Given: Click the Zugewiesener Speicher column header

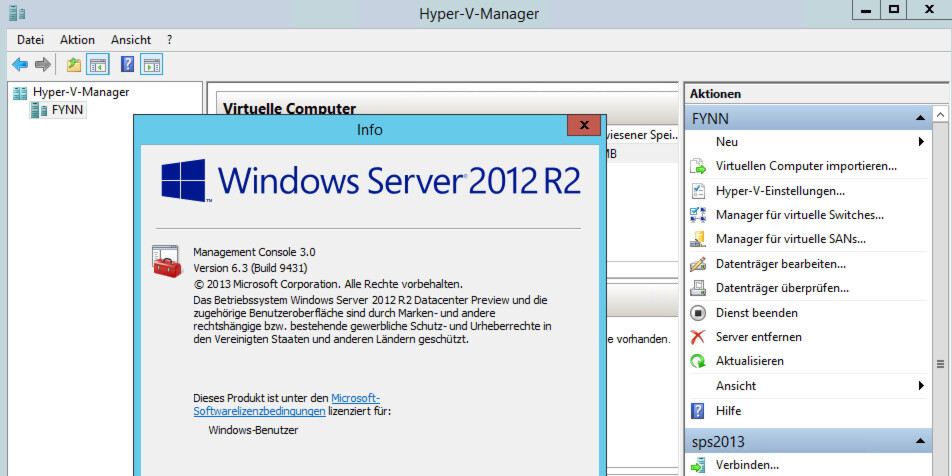Looking at the screenshot, I should [641, 136].
